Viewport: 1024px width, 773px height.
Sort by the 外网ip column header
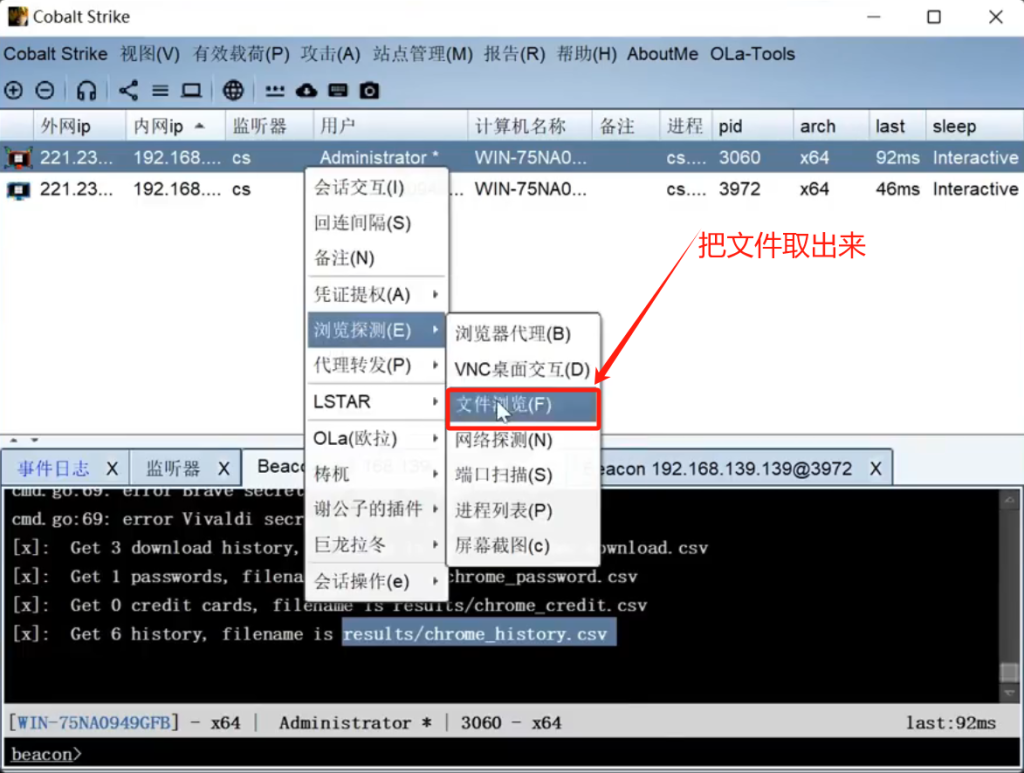click(78, 126)
